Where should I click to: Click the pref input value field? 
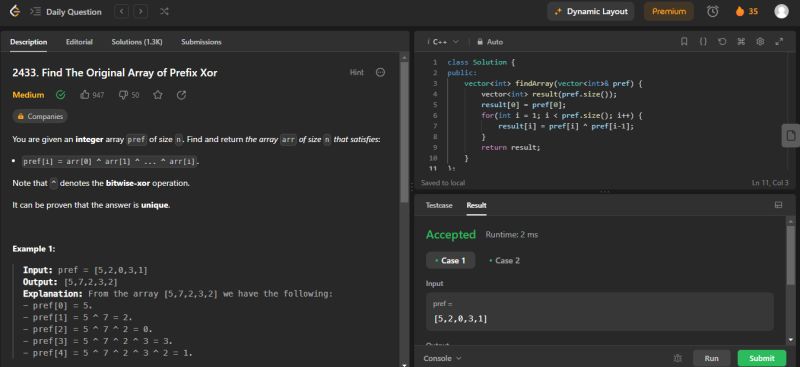point(599,311)
